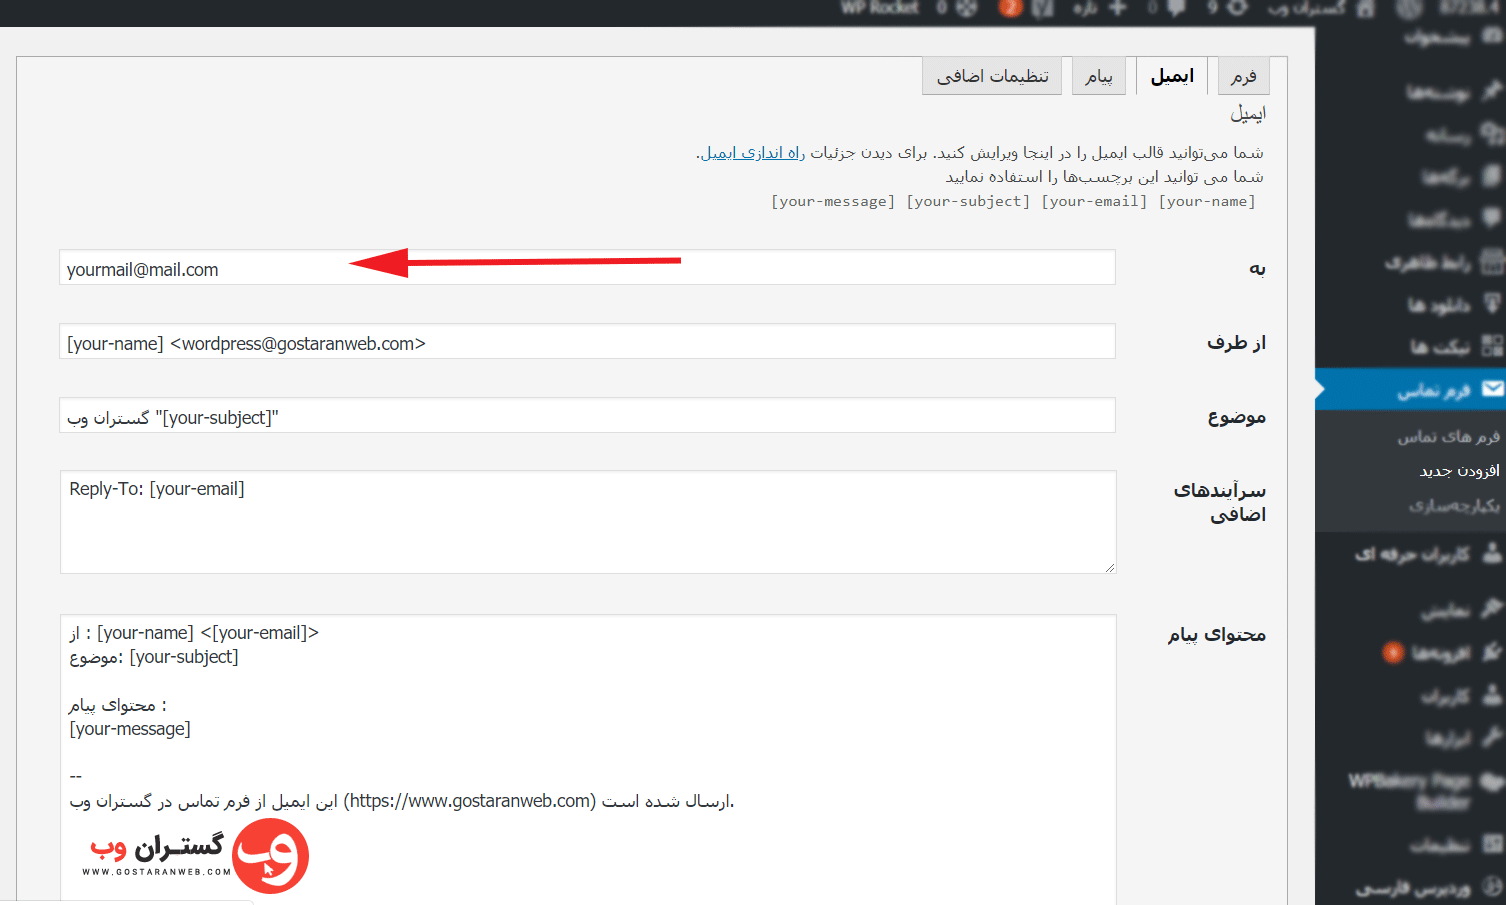Open the Tickets (تیکت ها) icon in sidebar
Screen dimensions: 1506x905
pos(1492,346)
